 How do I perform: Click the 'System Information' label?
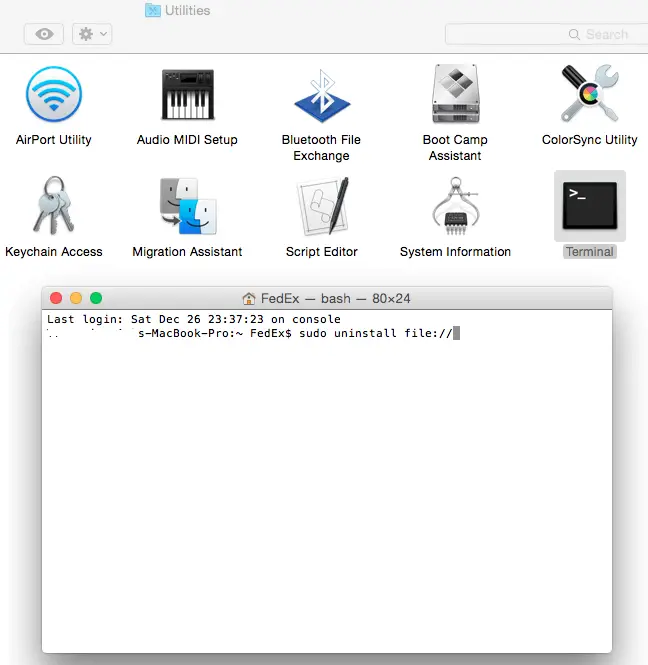click(455, 251)
